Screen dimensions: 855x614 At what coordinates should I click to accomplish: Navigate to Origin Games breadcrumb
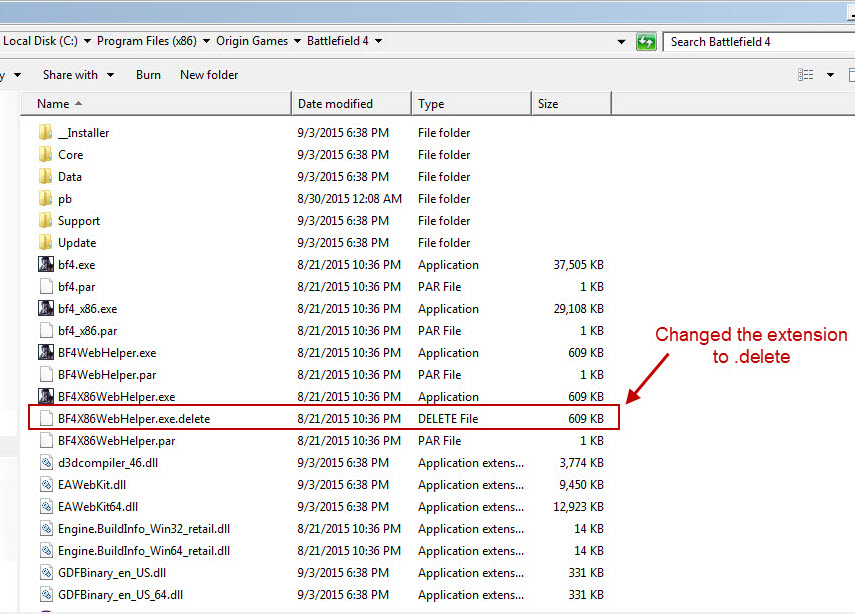coord(252,41)
